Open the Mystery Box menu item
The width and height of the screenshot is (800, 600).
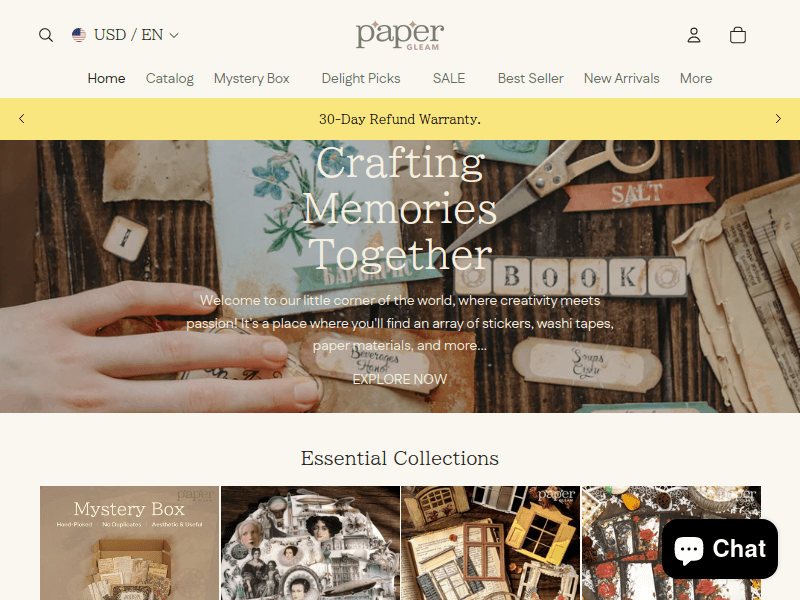point(252,79)
